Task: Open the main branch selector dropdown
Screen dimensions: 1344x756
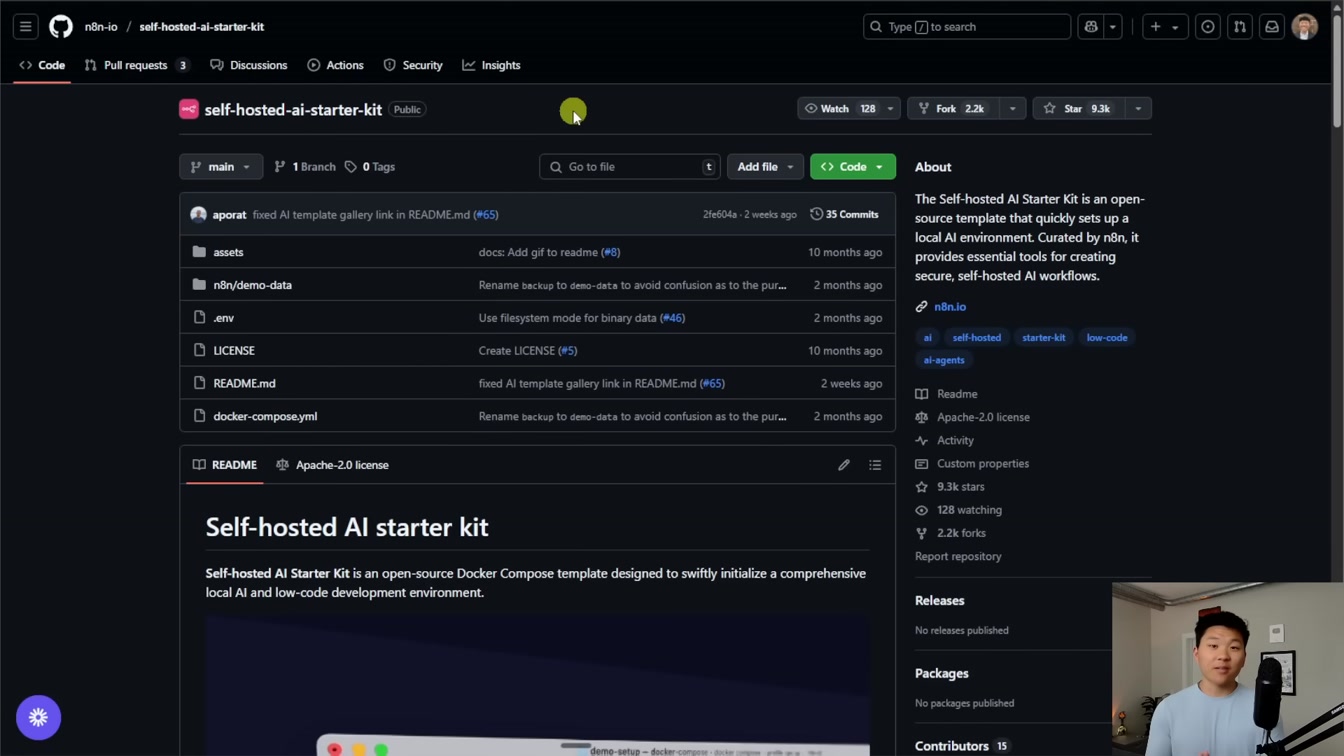Action: (x=221, y=167)
